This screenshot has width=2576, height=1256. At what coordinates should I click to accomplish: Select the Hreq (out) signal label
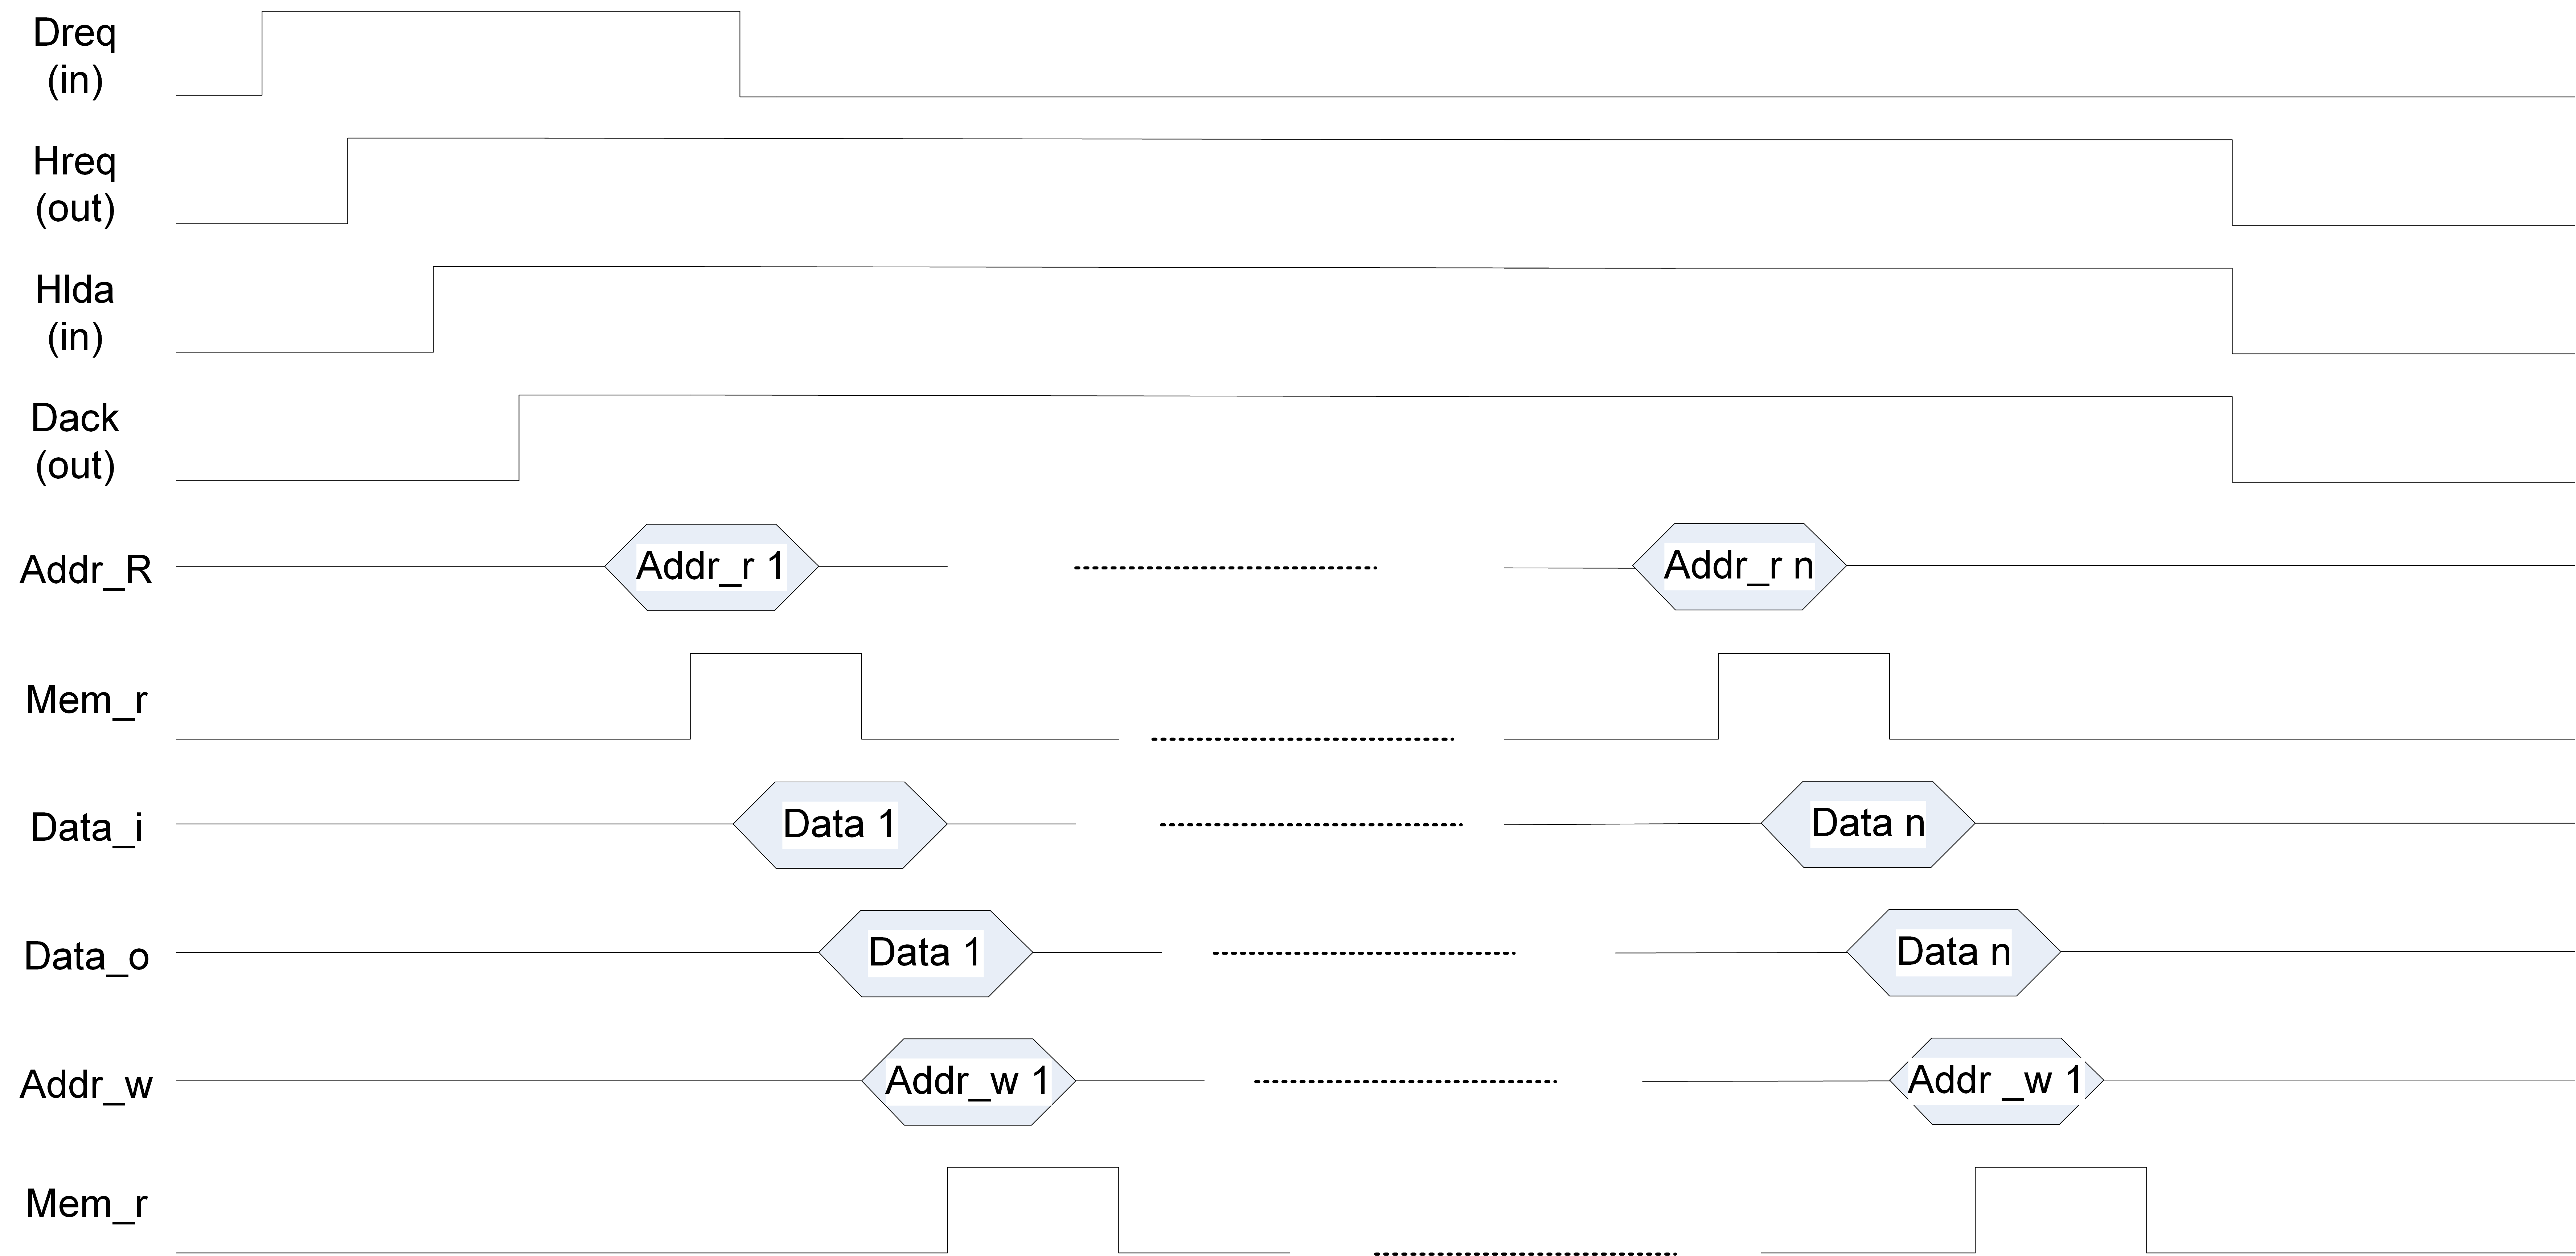point(75,185)
